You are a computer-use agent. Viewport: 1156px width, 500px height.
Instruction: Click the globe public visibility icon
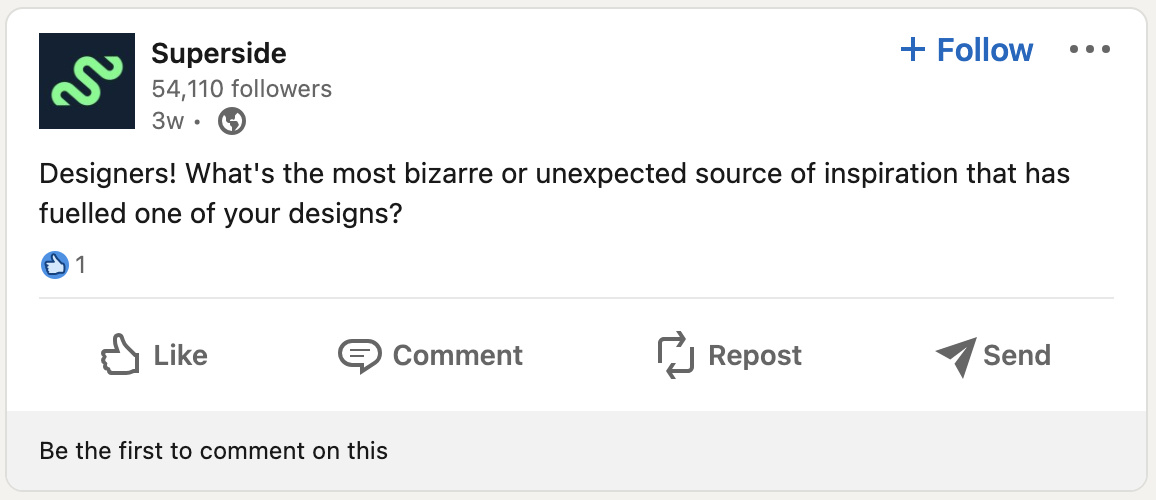232,121
